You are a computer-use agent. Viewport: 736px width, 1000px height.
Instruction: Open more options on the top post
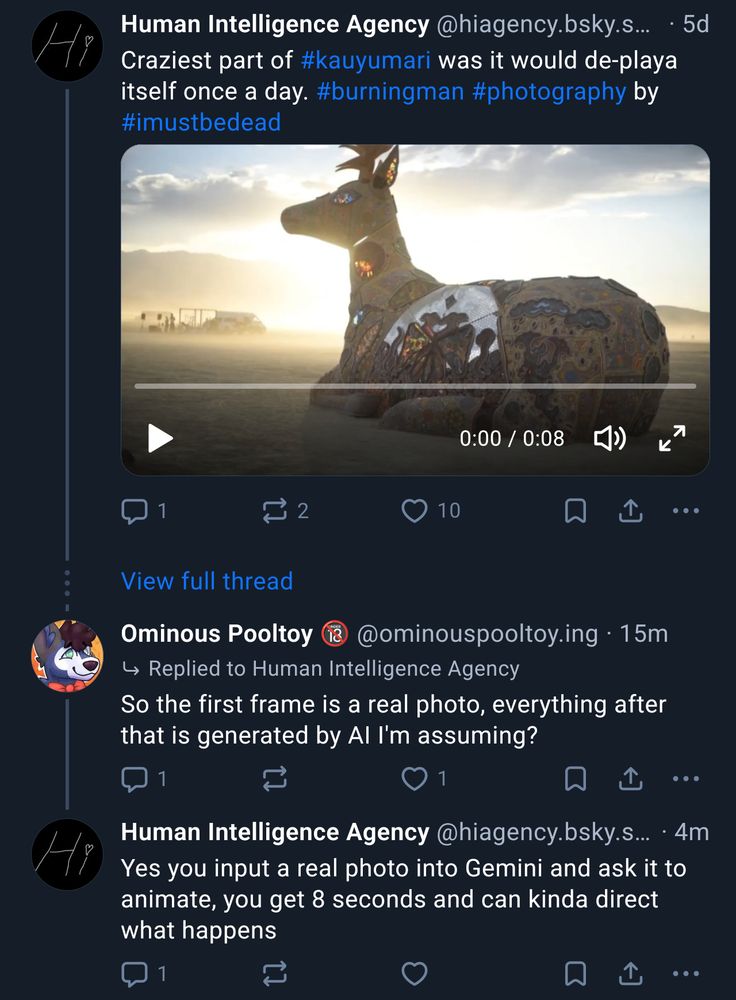(686, 511)
